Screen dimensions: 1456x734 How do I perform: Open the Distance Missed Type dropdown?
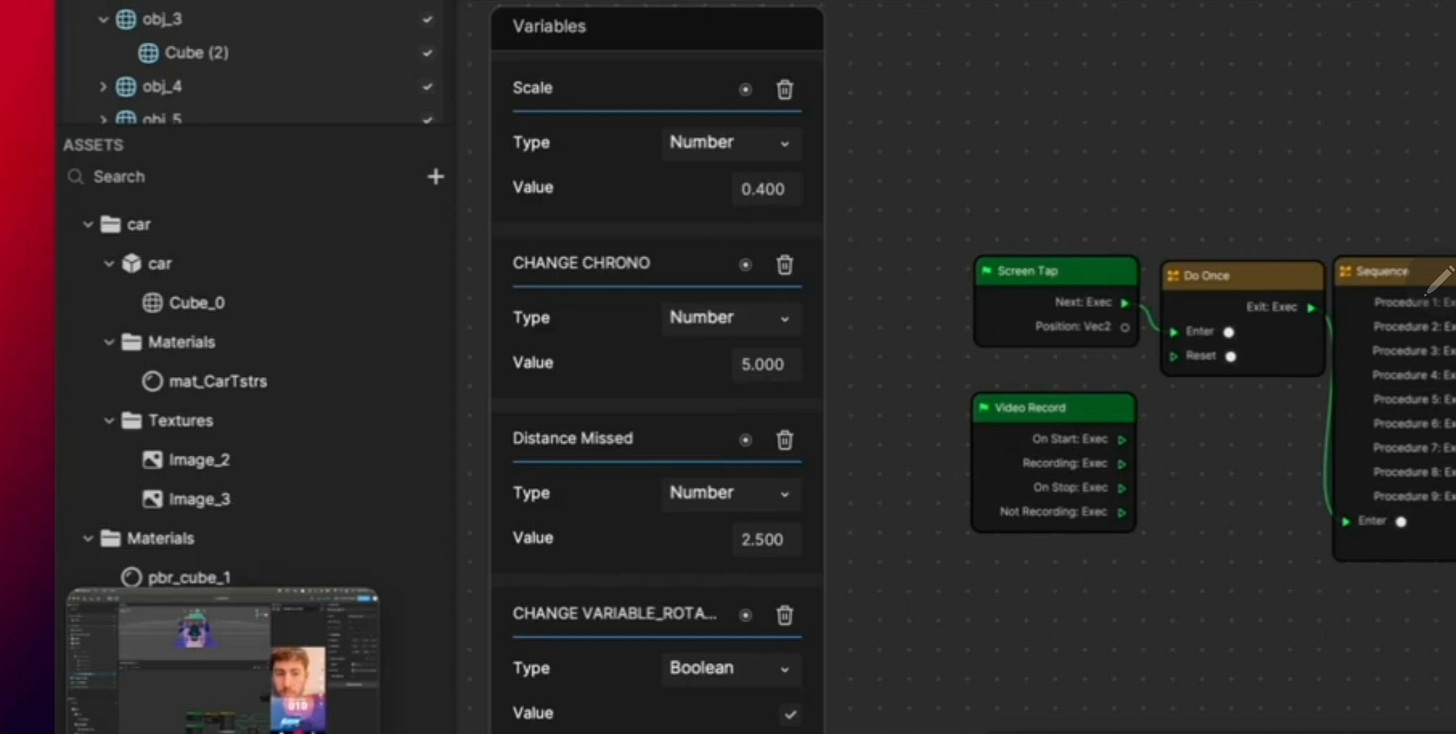click(x=731, y=493)
